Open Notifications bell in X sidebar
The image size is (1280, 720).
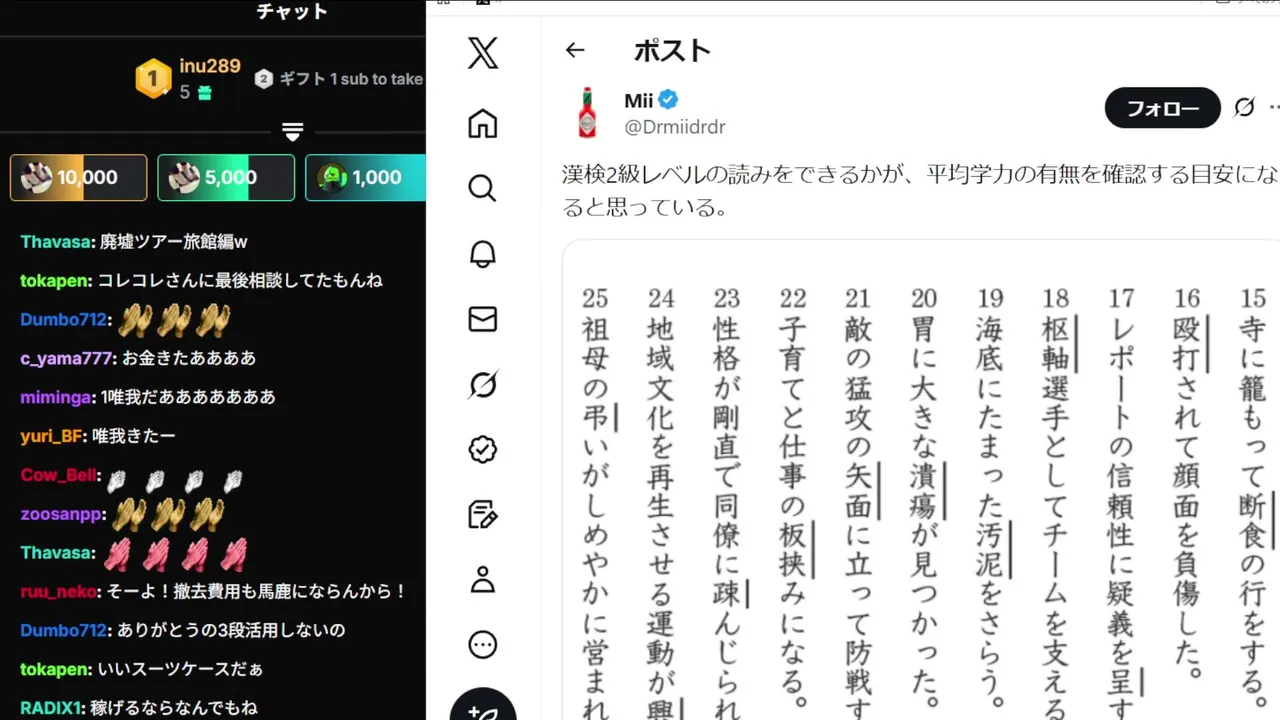pyautogui.click(x=483, y=254)
